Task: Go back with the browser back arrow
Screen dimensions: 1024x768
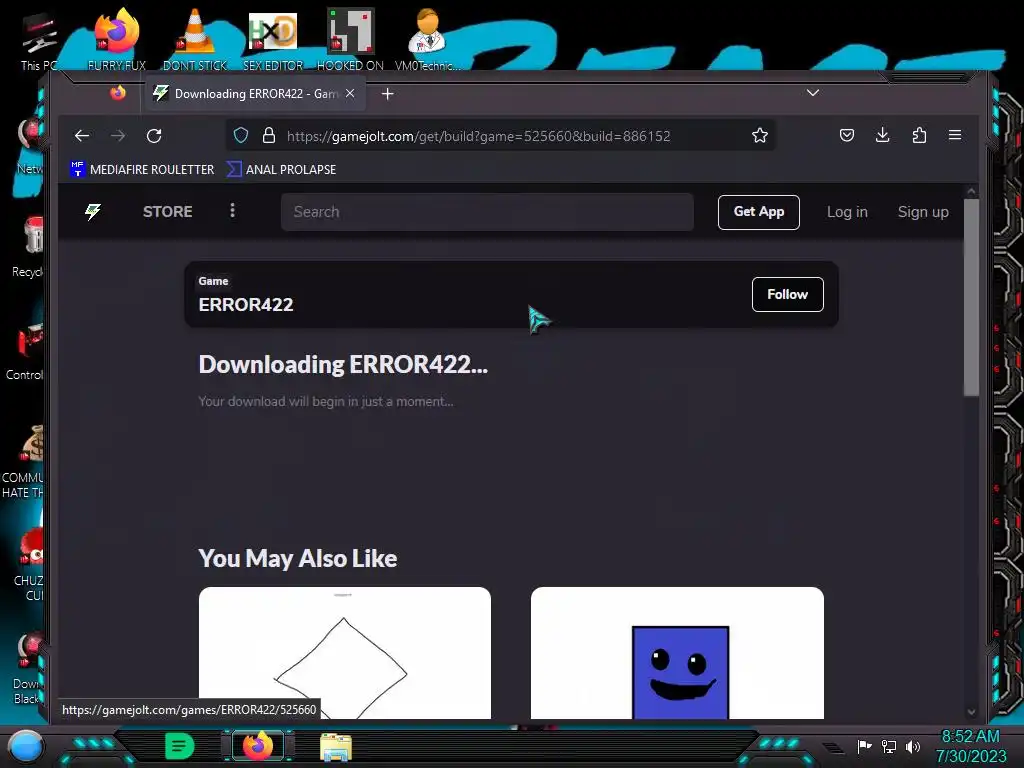Action: coord(82,136)
